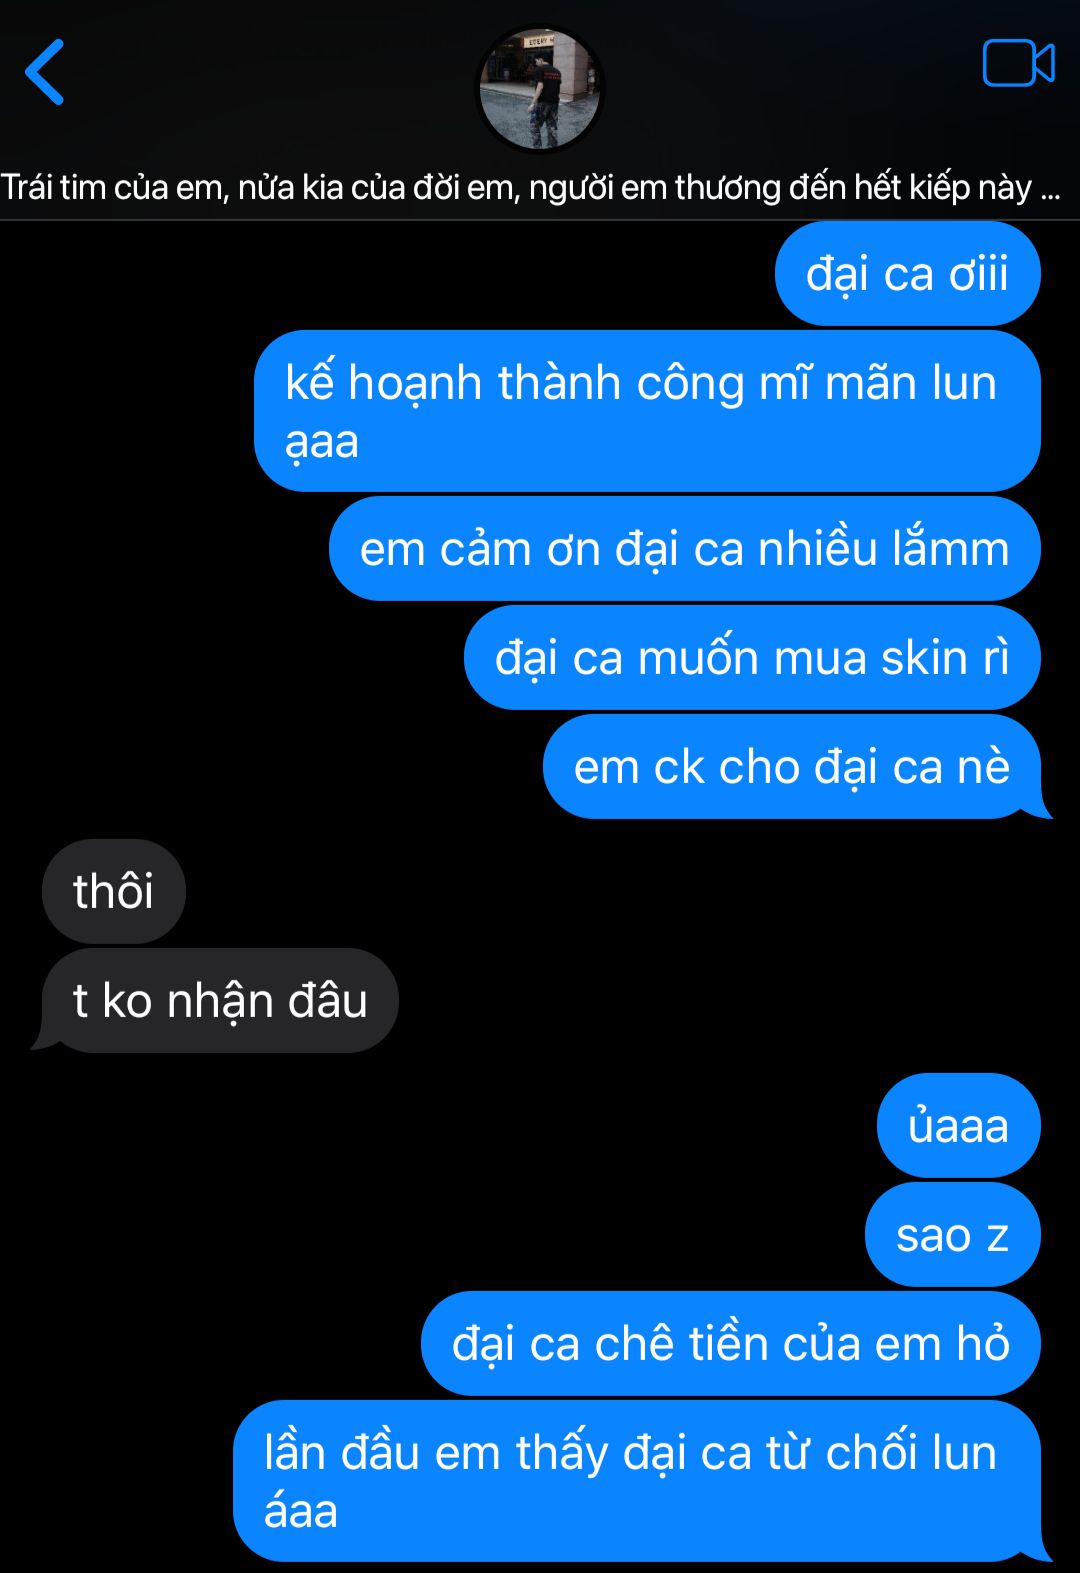Select 'đại ca muốn mua skin rì' message
This screenshot has height=1573, width=1080.
752,657
